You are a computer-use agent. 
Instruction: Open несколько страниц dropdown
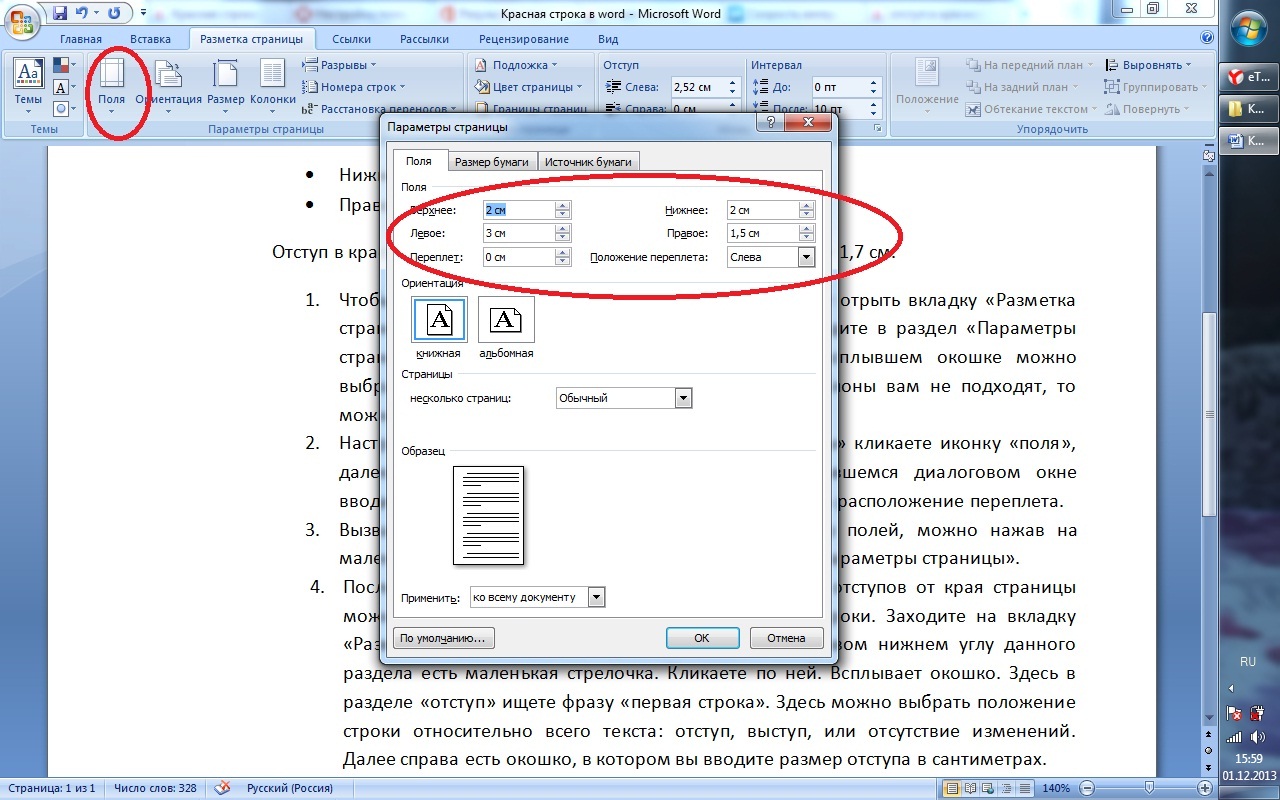click(624, 398)
